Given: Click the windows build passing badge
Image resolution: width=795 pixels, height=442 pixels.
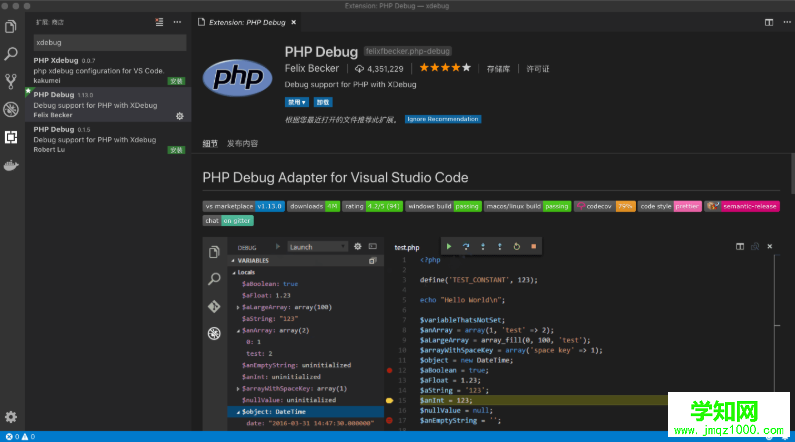Looking at the screenshot, I should pos(444,206).
